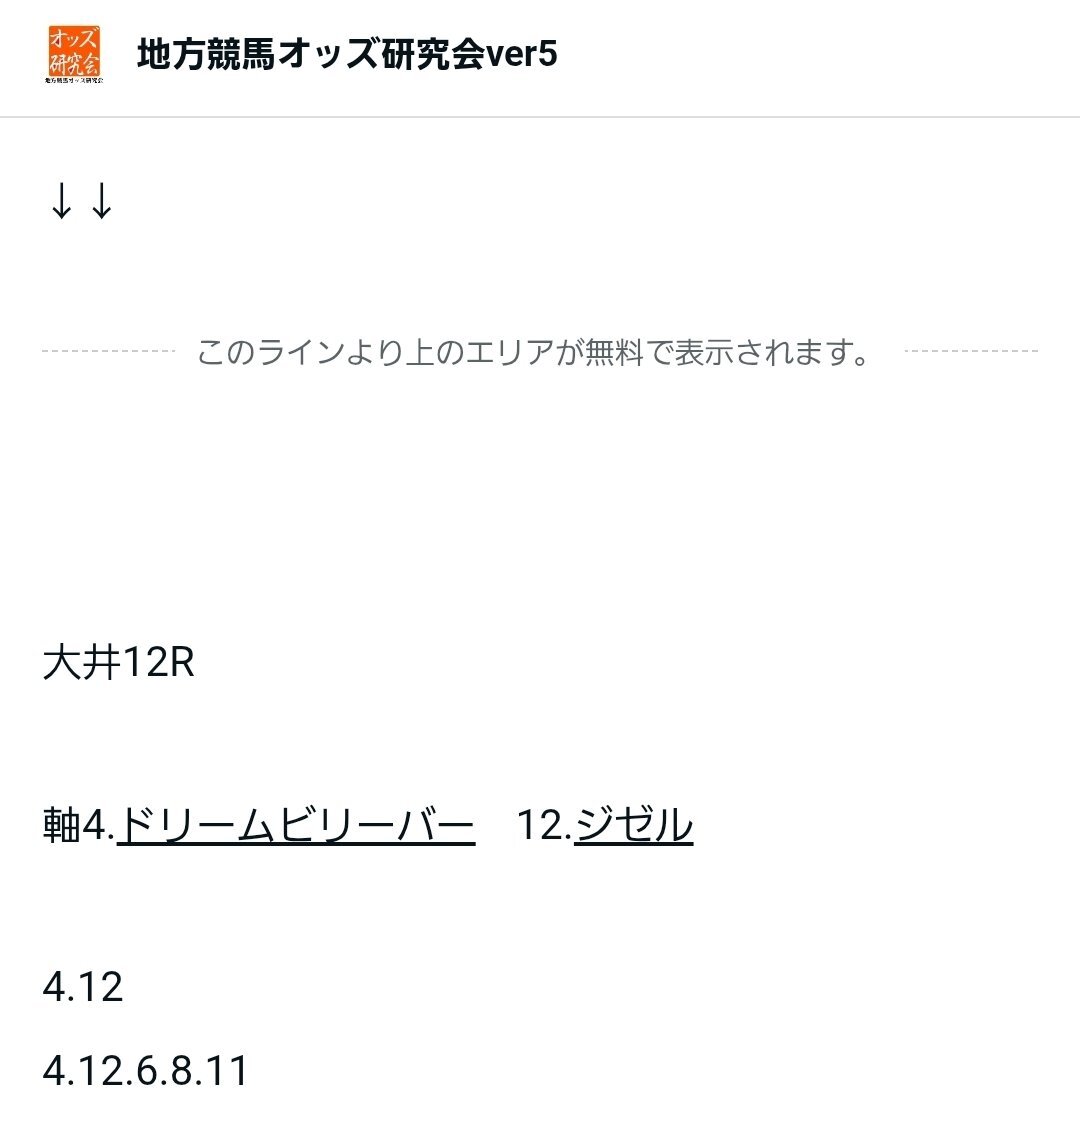Image resolution: width=1080 pixels, height=1123 pixels.
Task: Click the 地方競馬 characters in the header title
Action: point(206,54)
